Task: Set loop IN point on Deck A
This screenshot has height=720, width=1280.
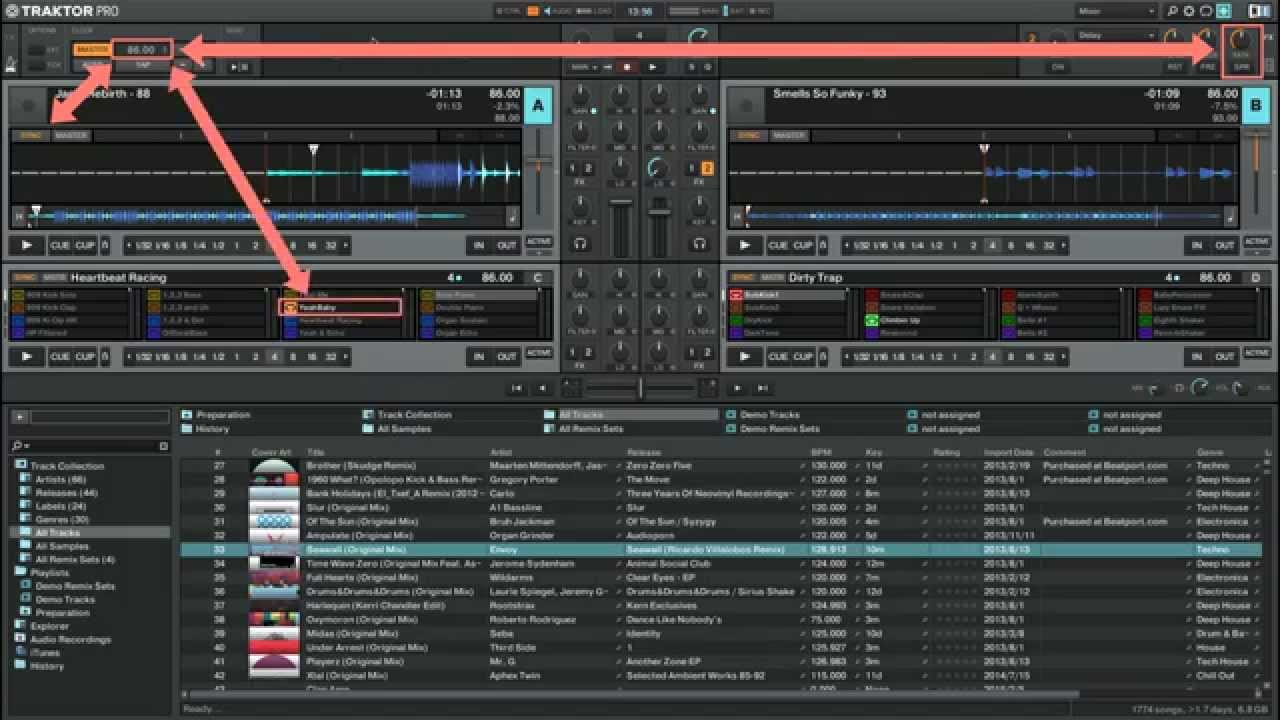Action: [479, 245]
